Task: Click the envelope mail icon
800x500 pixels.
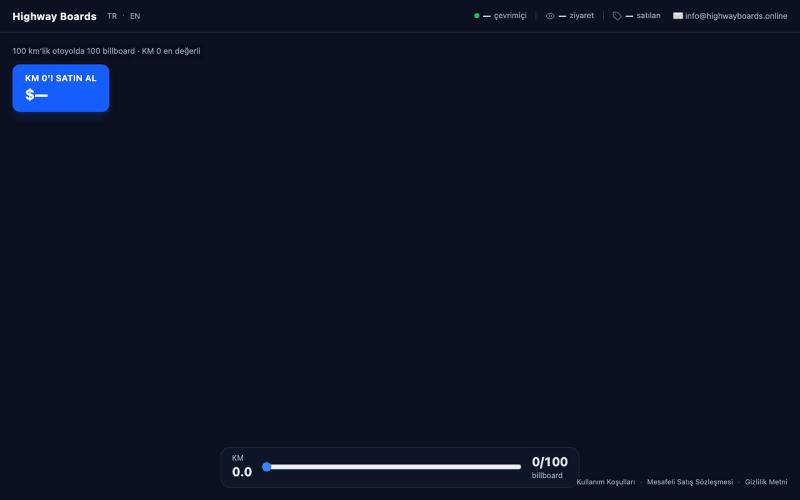Action: tap(678, 16)
